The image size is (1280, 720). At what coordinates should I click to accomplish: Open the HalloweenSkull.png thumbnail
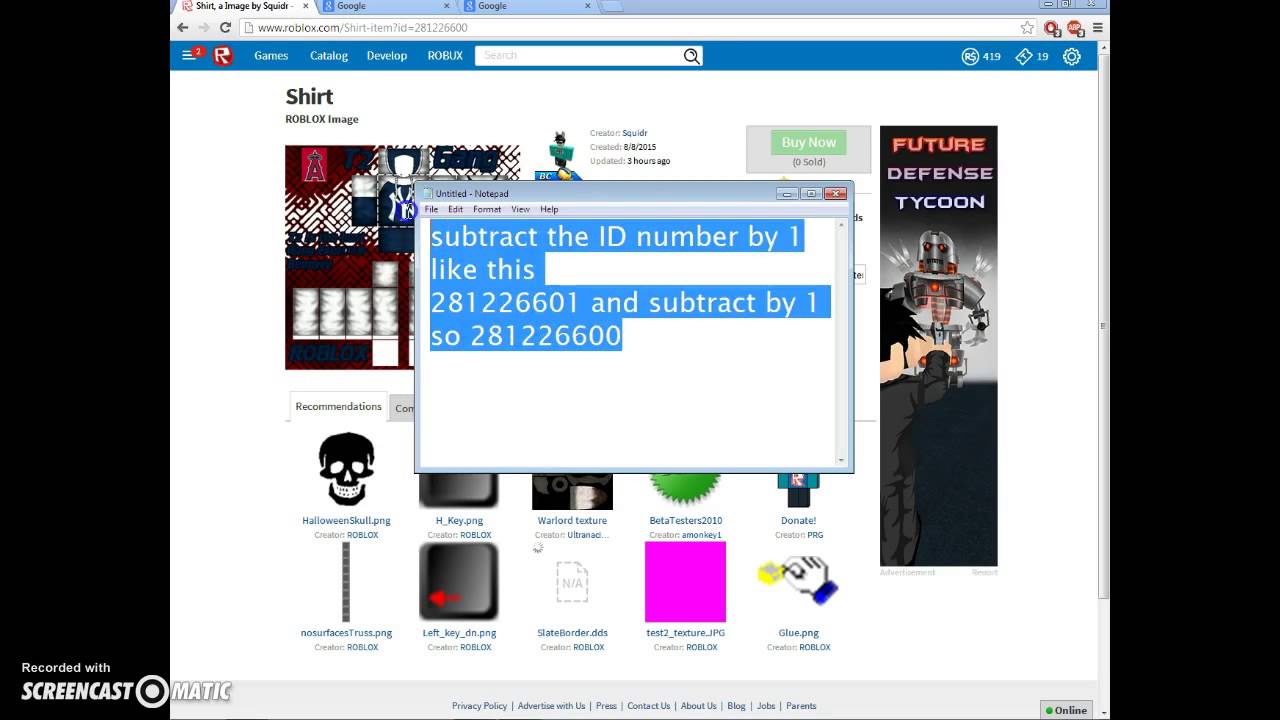coord(346,469)
